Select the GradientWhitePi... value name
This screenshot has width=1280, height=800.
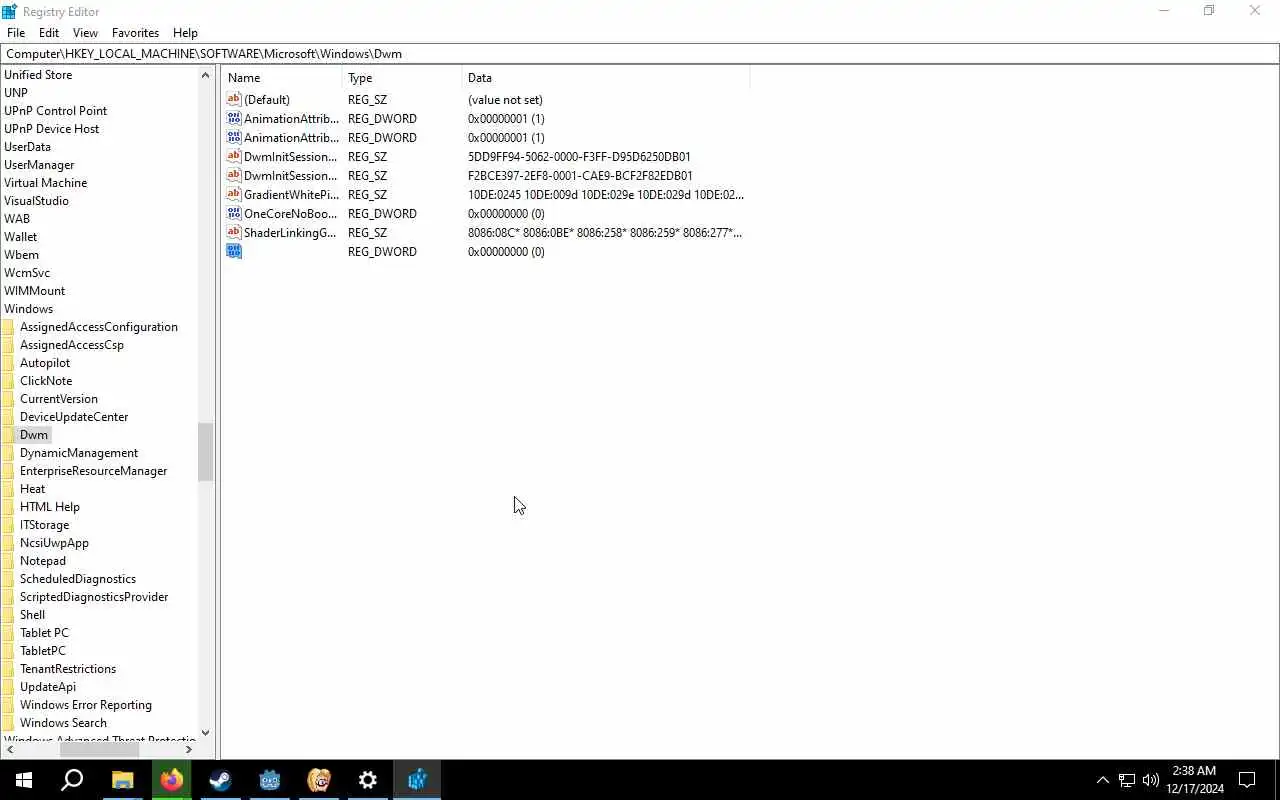291,194
